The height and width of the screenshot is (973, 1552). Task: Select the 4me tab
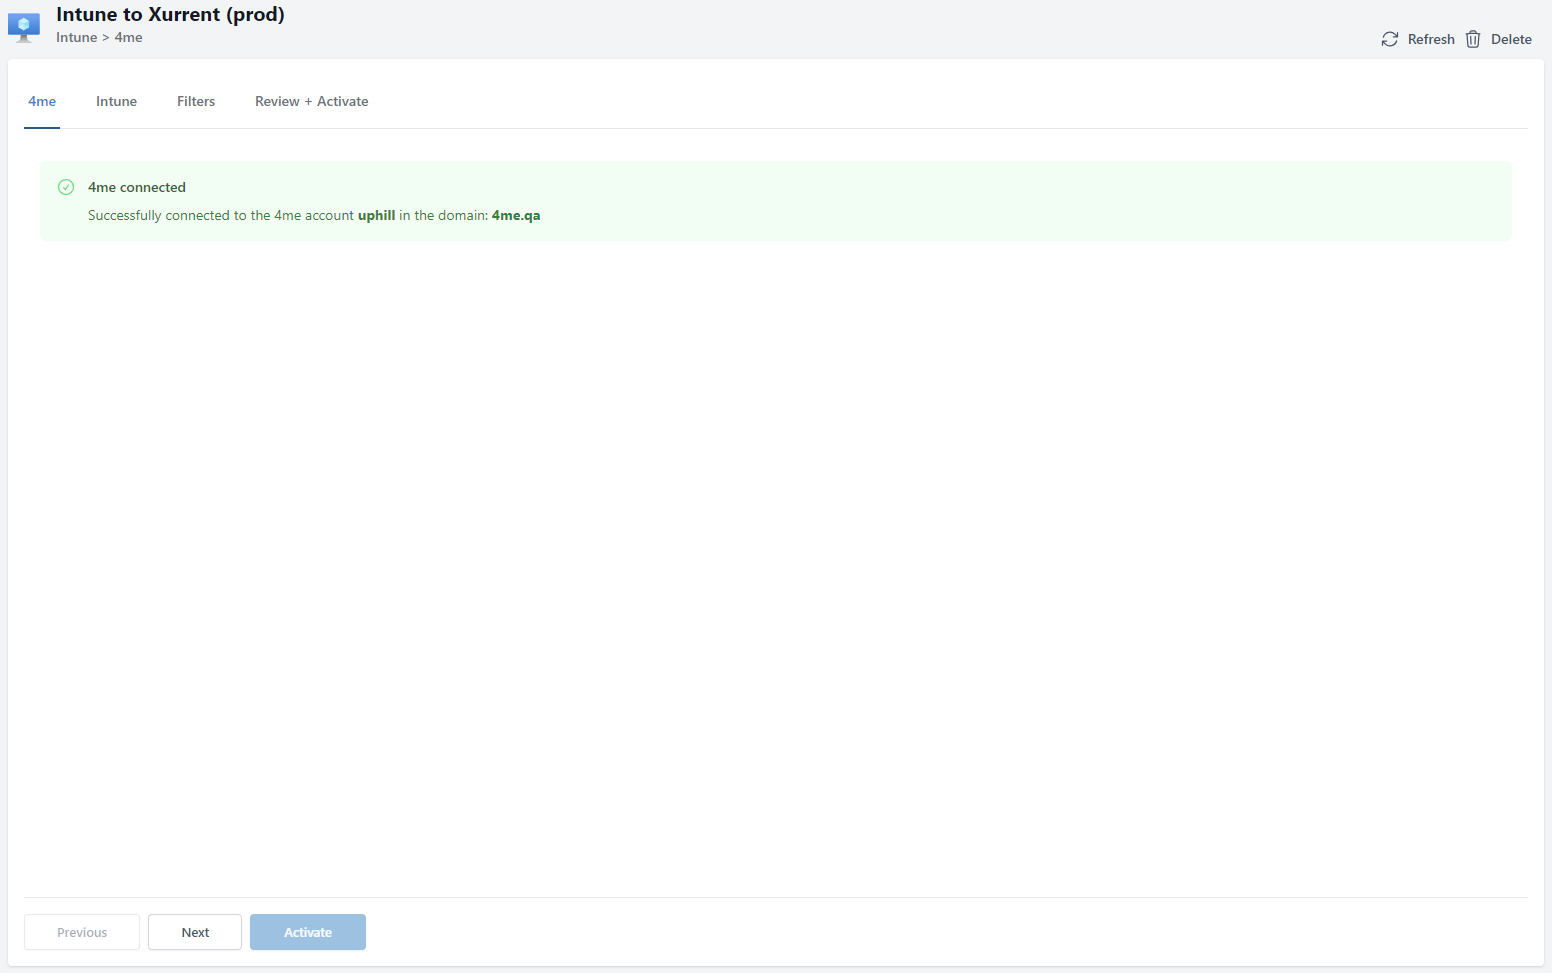(x=42, y=102)
